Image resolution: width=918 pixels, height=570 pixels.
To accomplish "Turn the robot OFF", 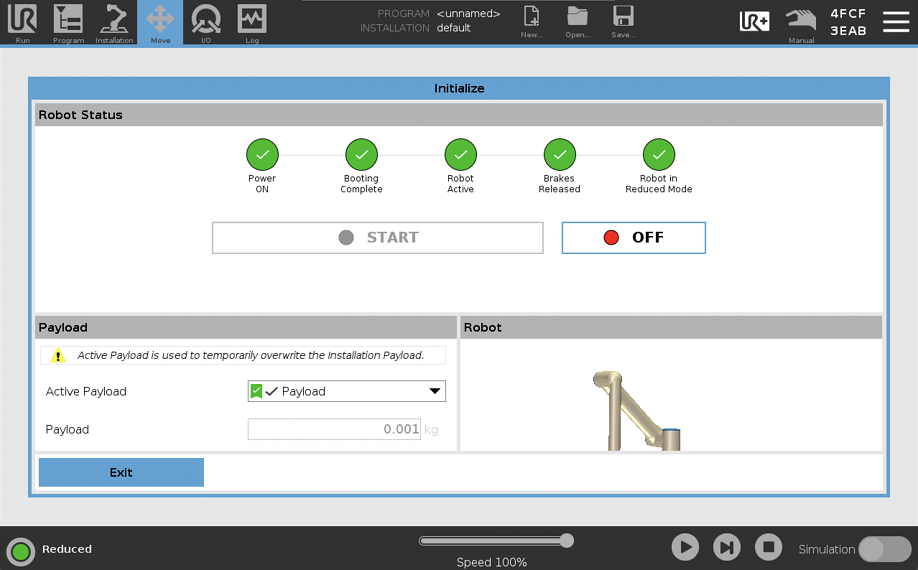I will coord(633,238).
